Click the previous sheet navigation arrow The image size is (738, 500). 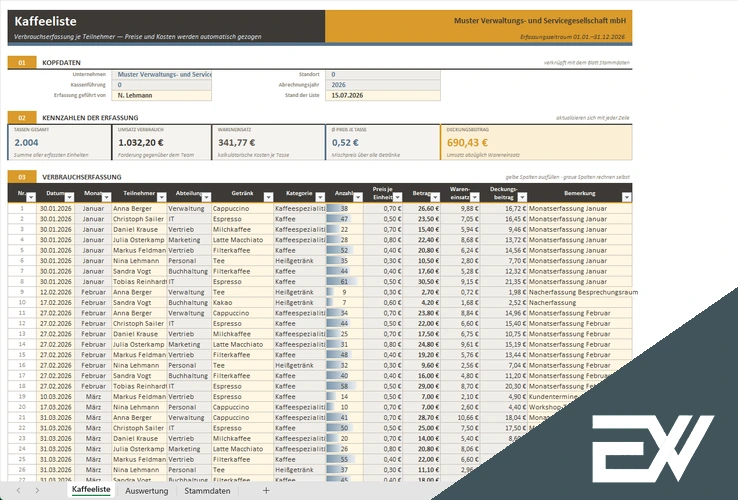(18, 491)
